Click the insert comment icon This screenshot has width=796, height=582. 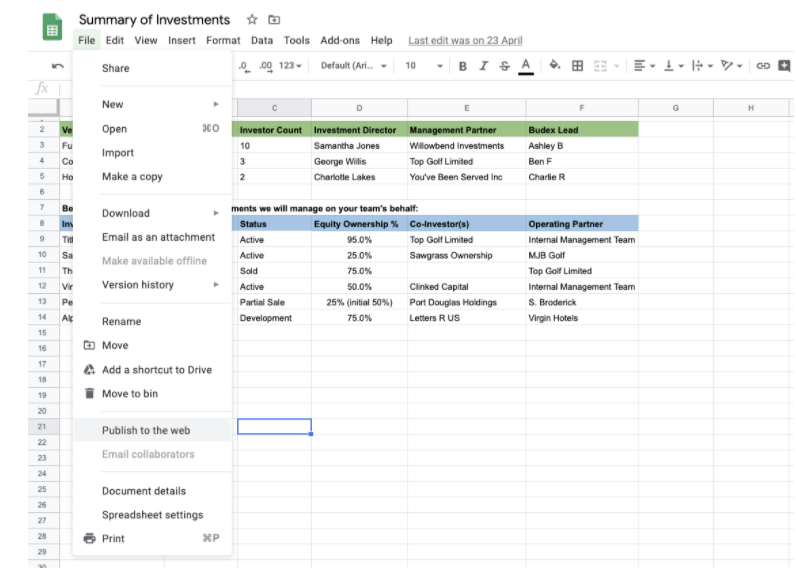(x=784, y=66)
